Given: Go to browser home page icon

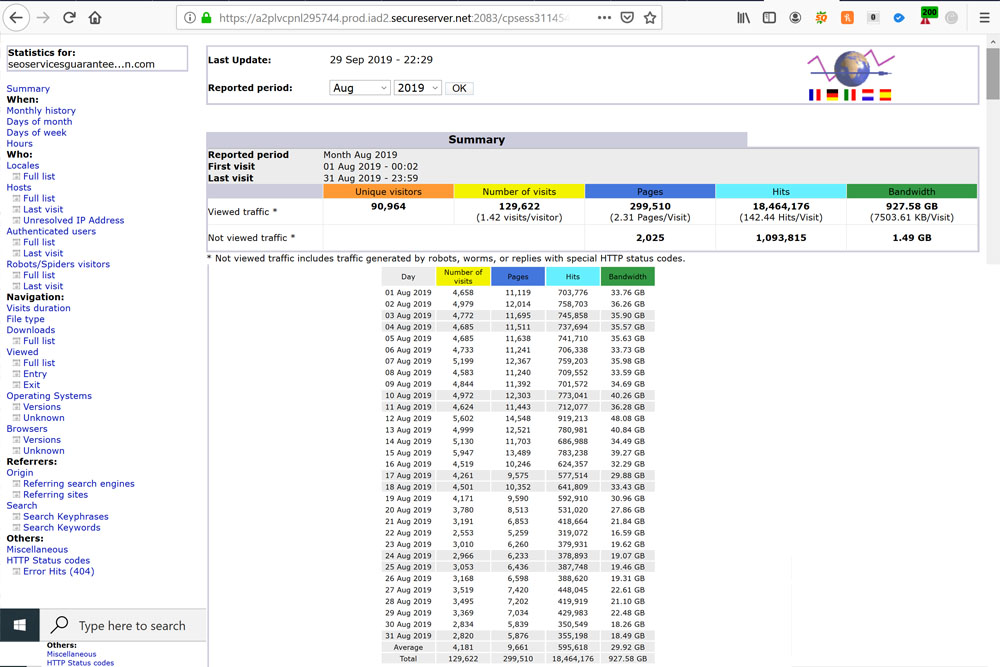Looking at the screenshot, I should click(95, 18).
